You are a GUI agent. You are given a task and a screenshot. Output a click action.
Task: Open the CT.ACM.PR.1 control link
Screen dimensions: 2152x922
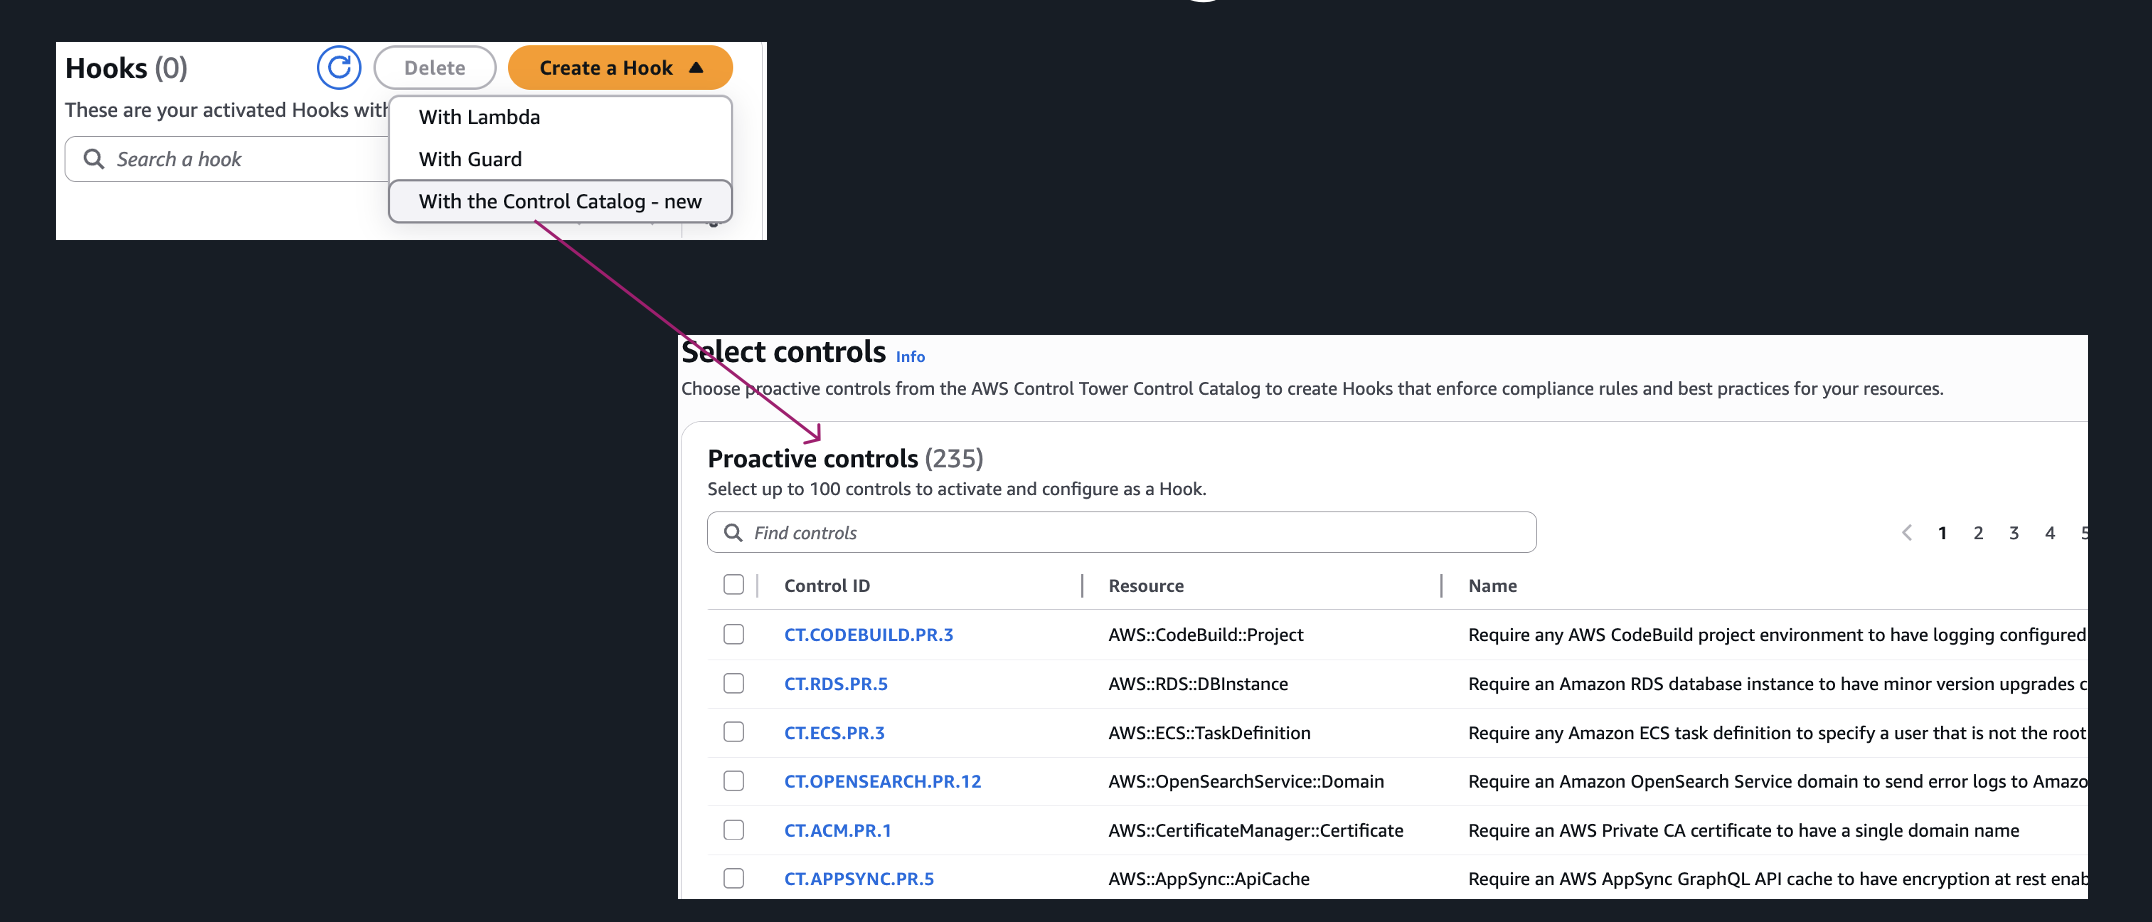pyautogui.click(x=837, y=831)
